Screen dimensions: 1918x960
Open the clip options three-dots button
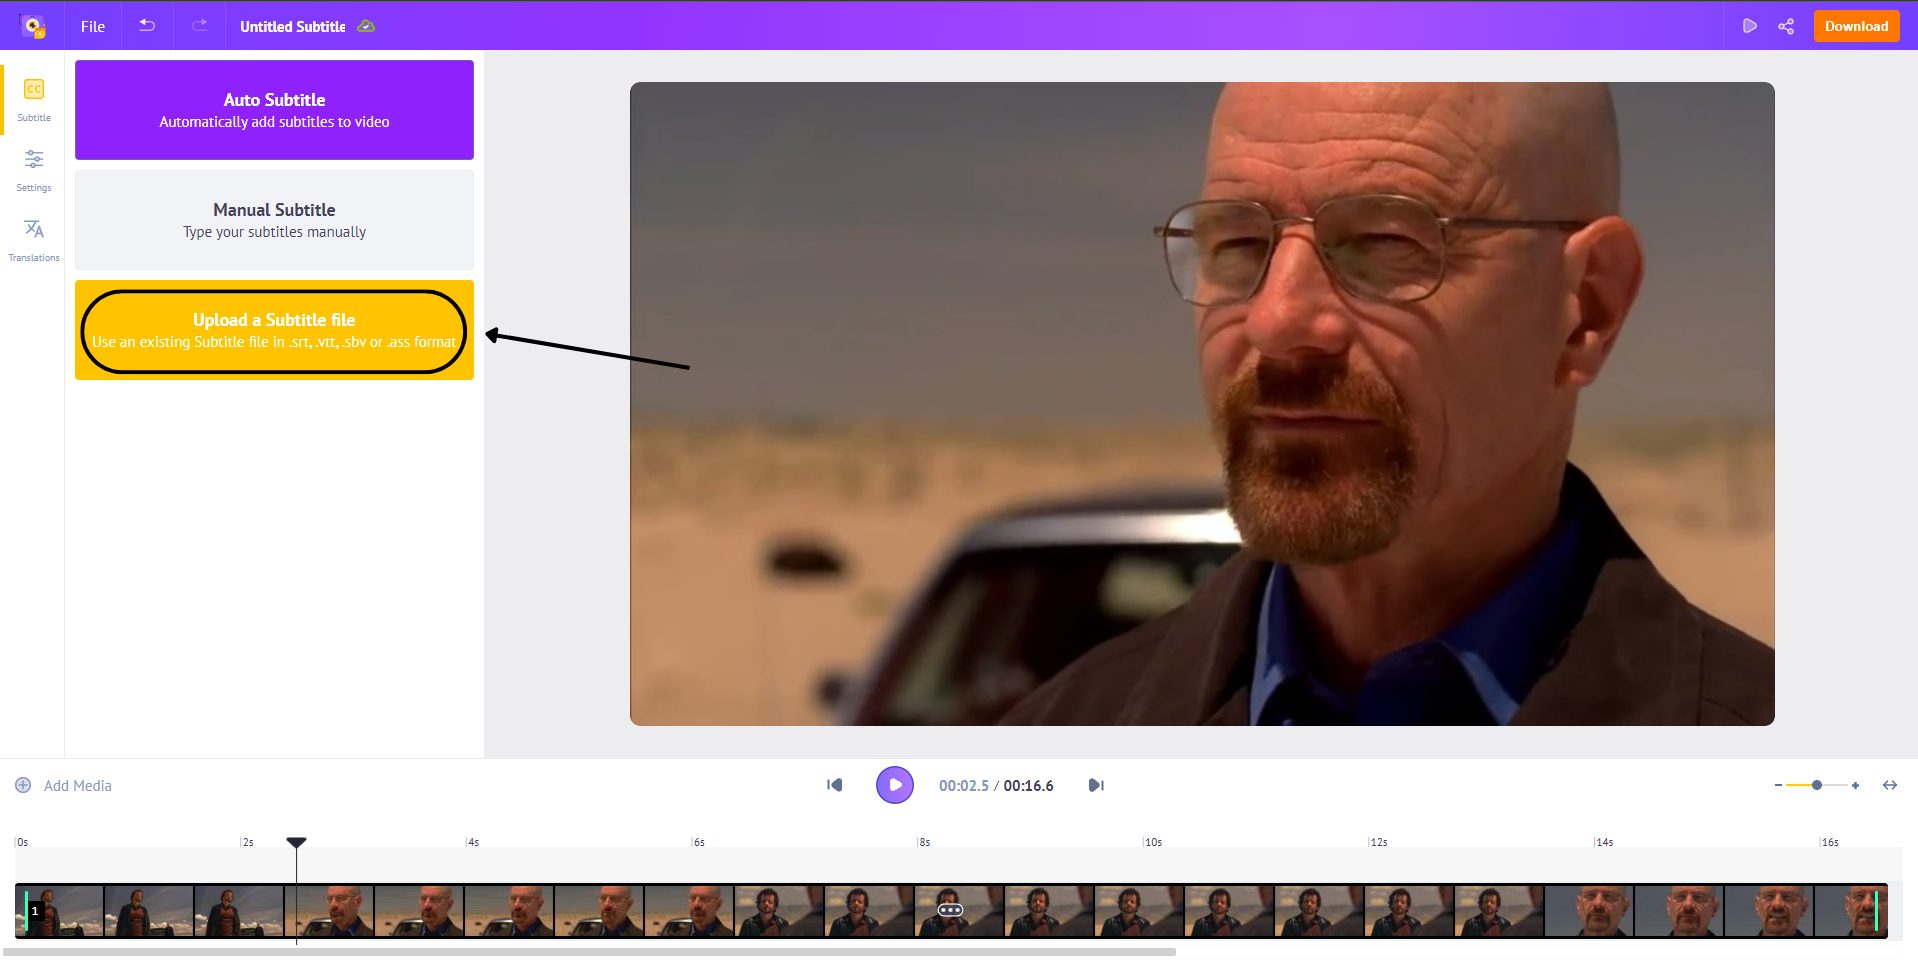950,910
